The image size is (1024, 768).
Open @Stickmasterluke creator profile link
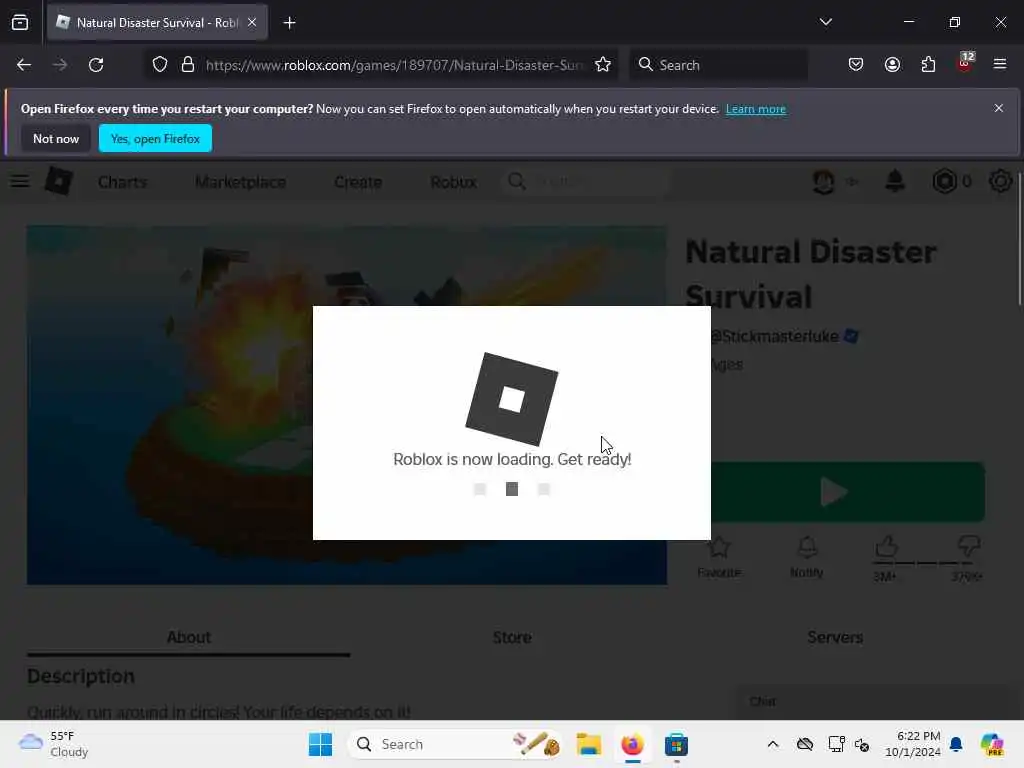click(774, 336)
